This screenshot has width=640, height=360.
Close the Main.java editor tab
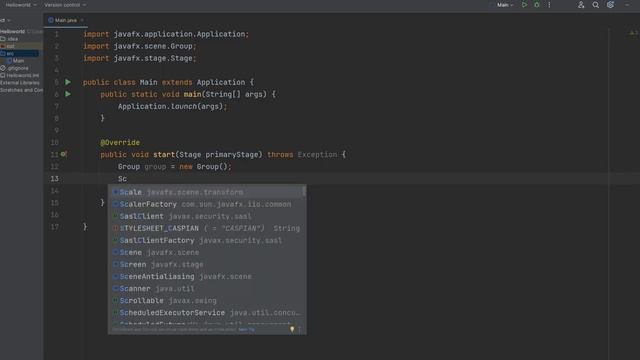tap(82, 20)
